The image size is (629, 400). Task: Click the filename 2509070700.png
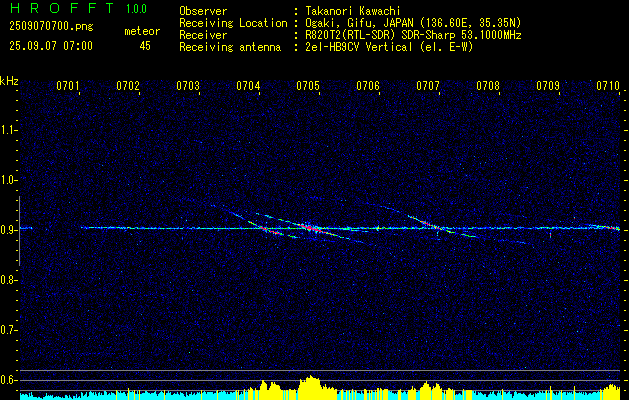pos(51,26)
